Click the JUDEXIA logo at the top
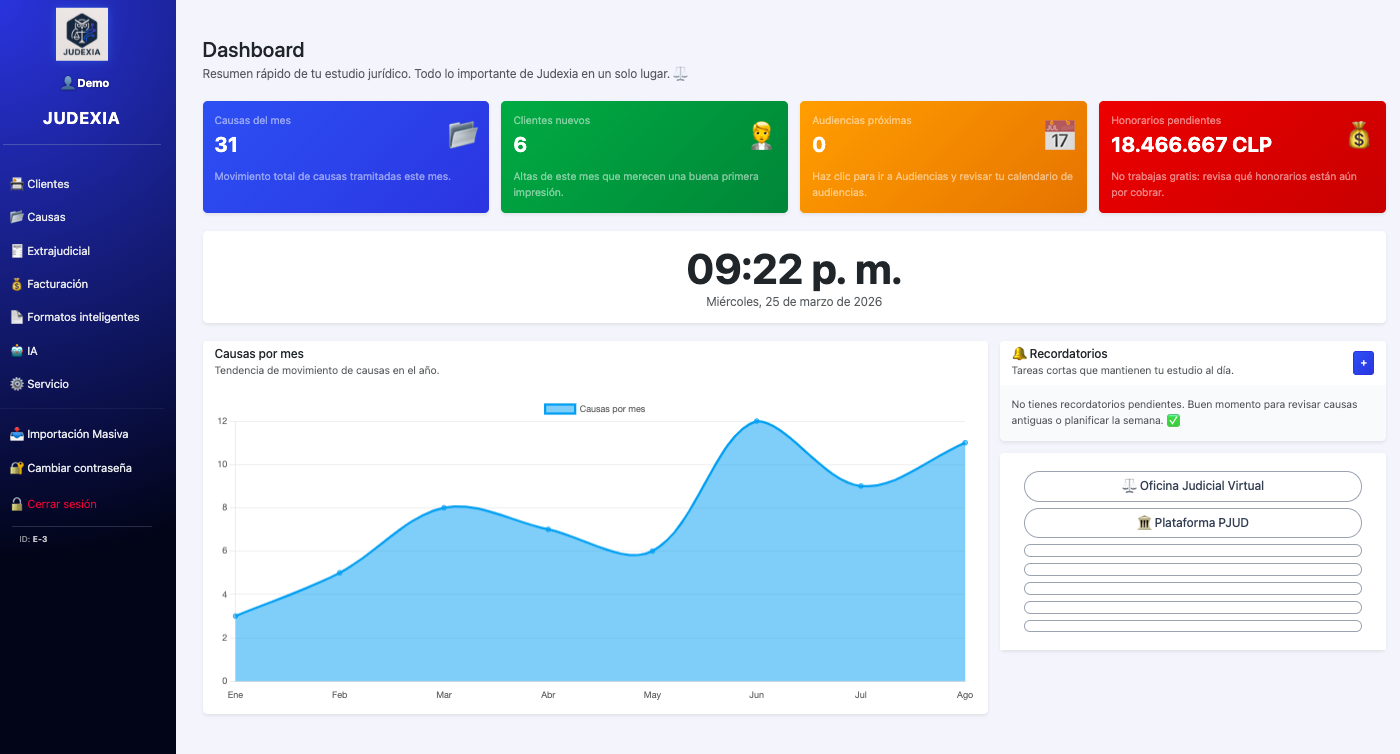The width and height of the screenshot is (1400, 754). point(81,33)
